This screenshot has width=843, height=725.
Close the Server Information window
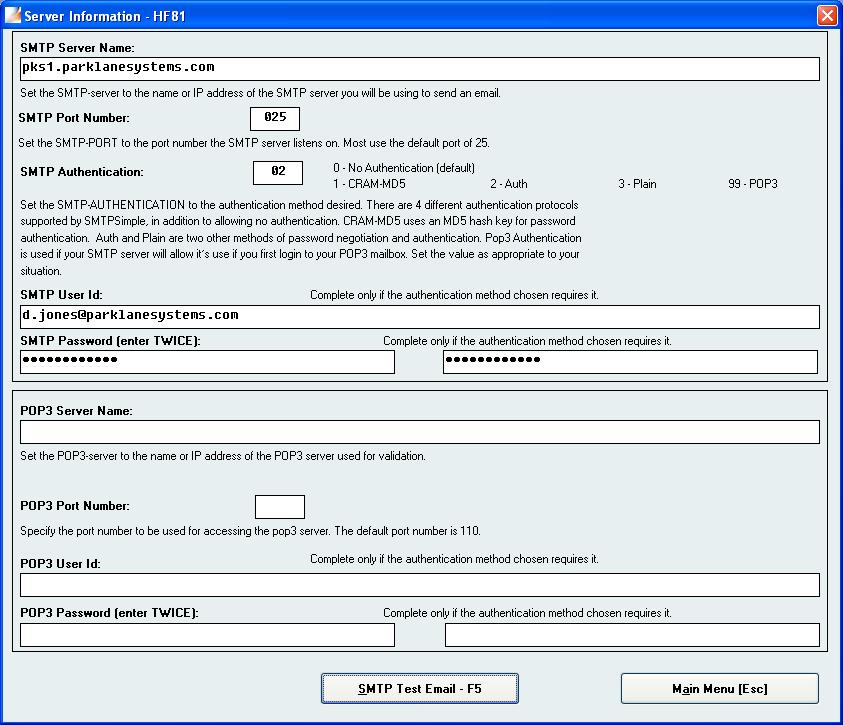(x=826, y=15)
